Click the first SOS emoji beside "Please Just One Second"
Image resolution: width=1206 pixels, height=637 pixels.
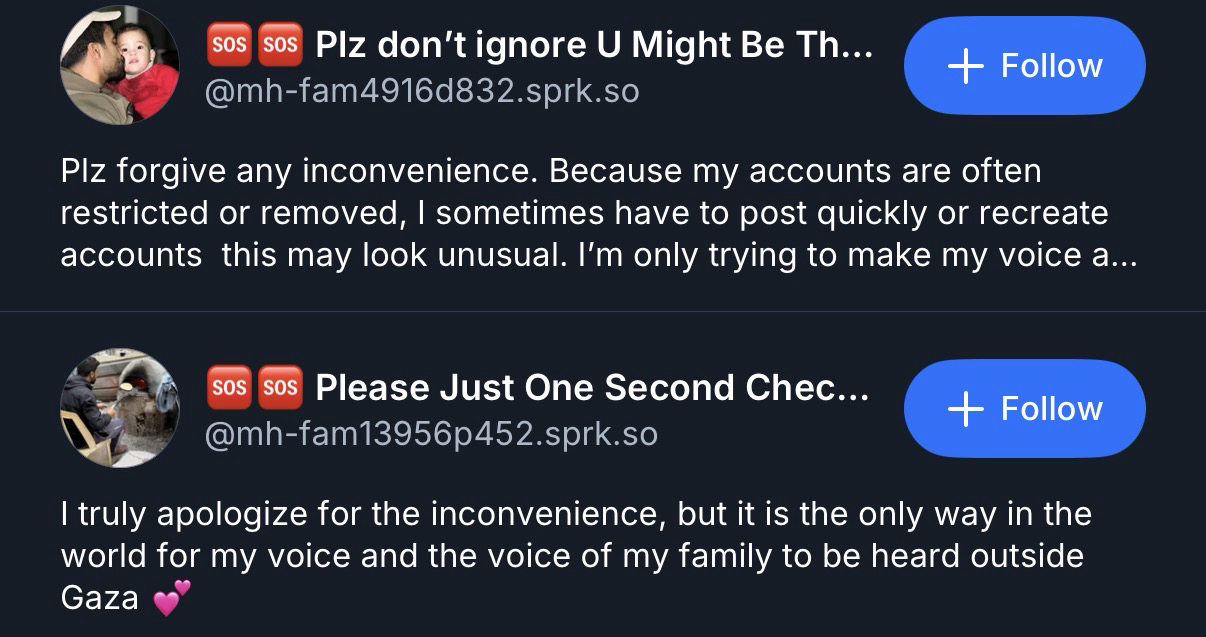(x=227, y=387)
